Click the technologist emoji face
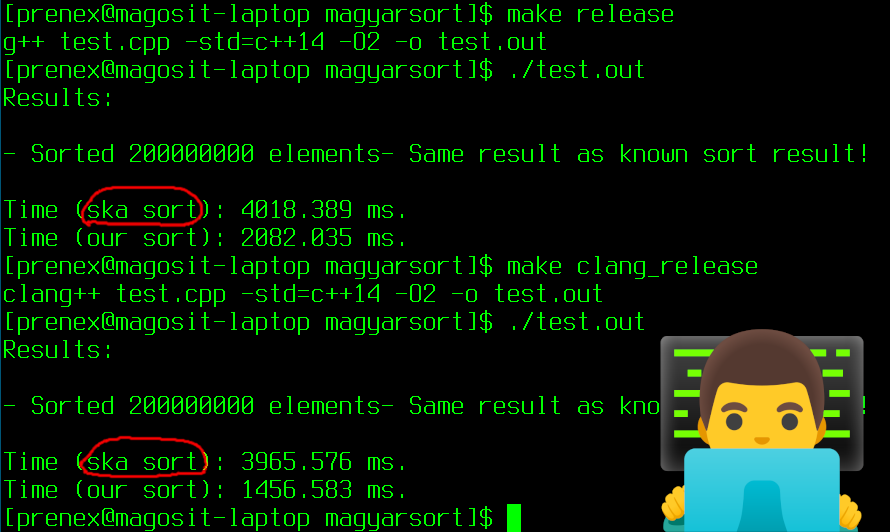 point(762,416)
